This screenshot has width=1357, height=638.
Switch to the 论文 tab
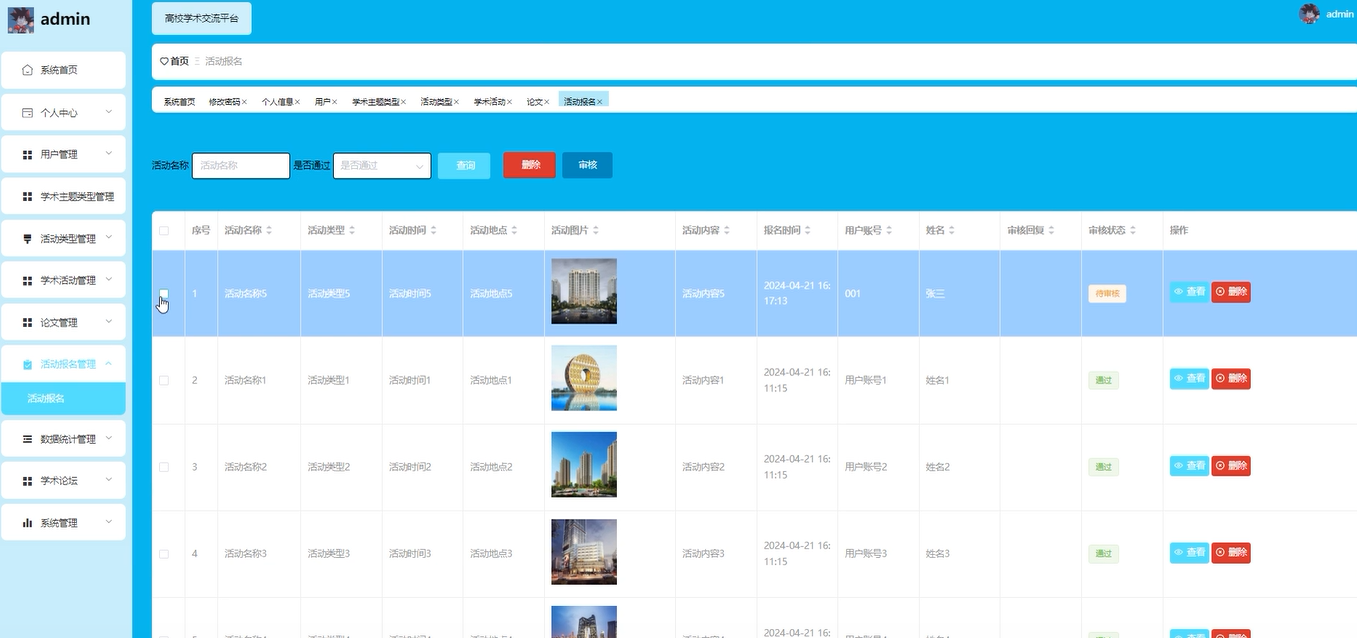[x=534, y=102]
